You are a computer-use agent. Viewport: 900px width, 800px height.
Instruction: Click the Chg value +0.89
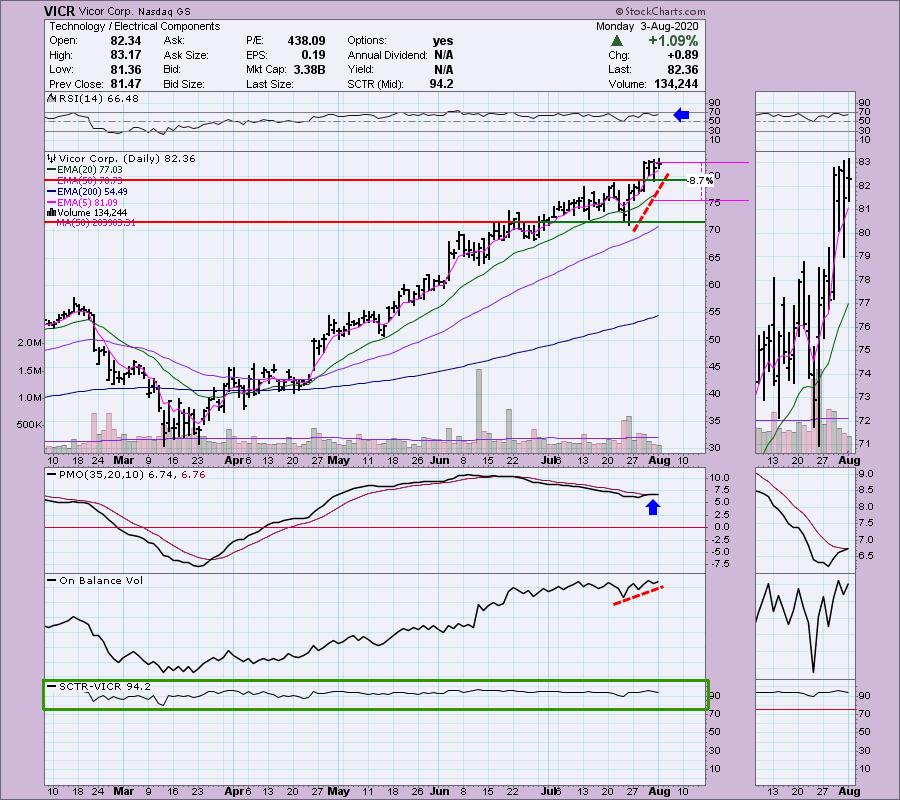click(x=682, y=55)
